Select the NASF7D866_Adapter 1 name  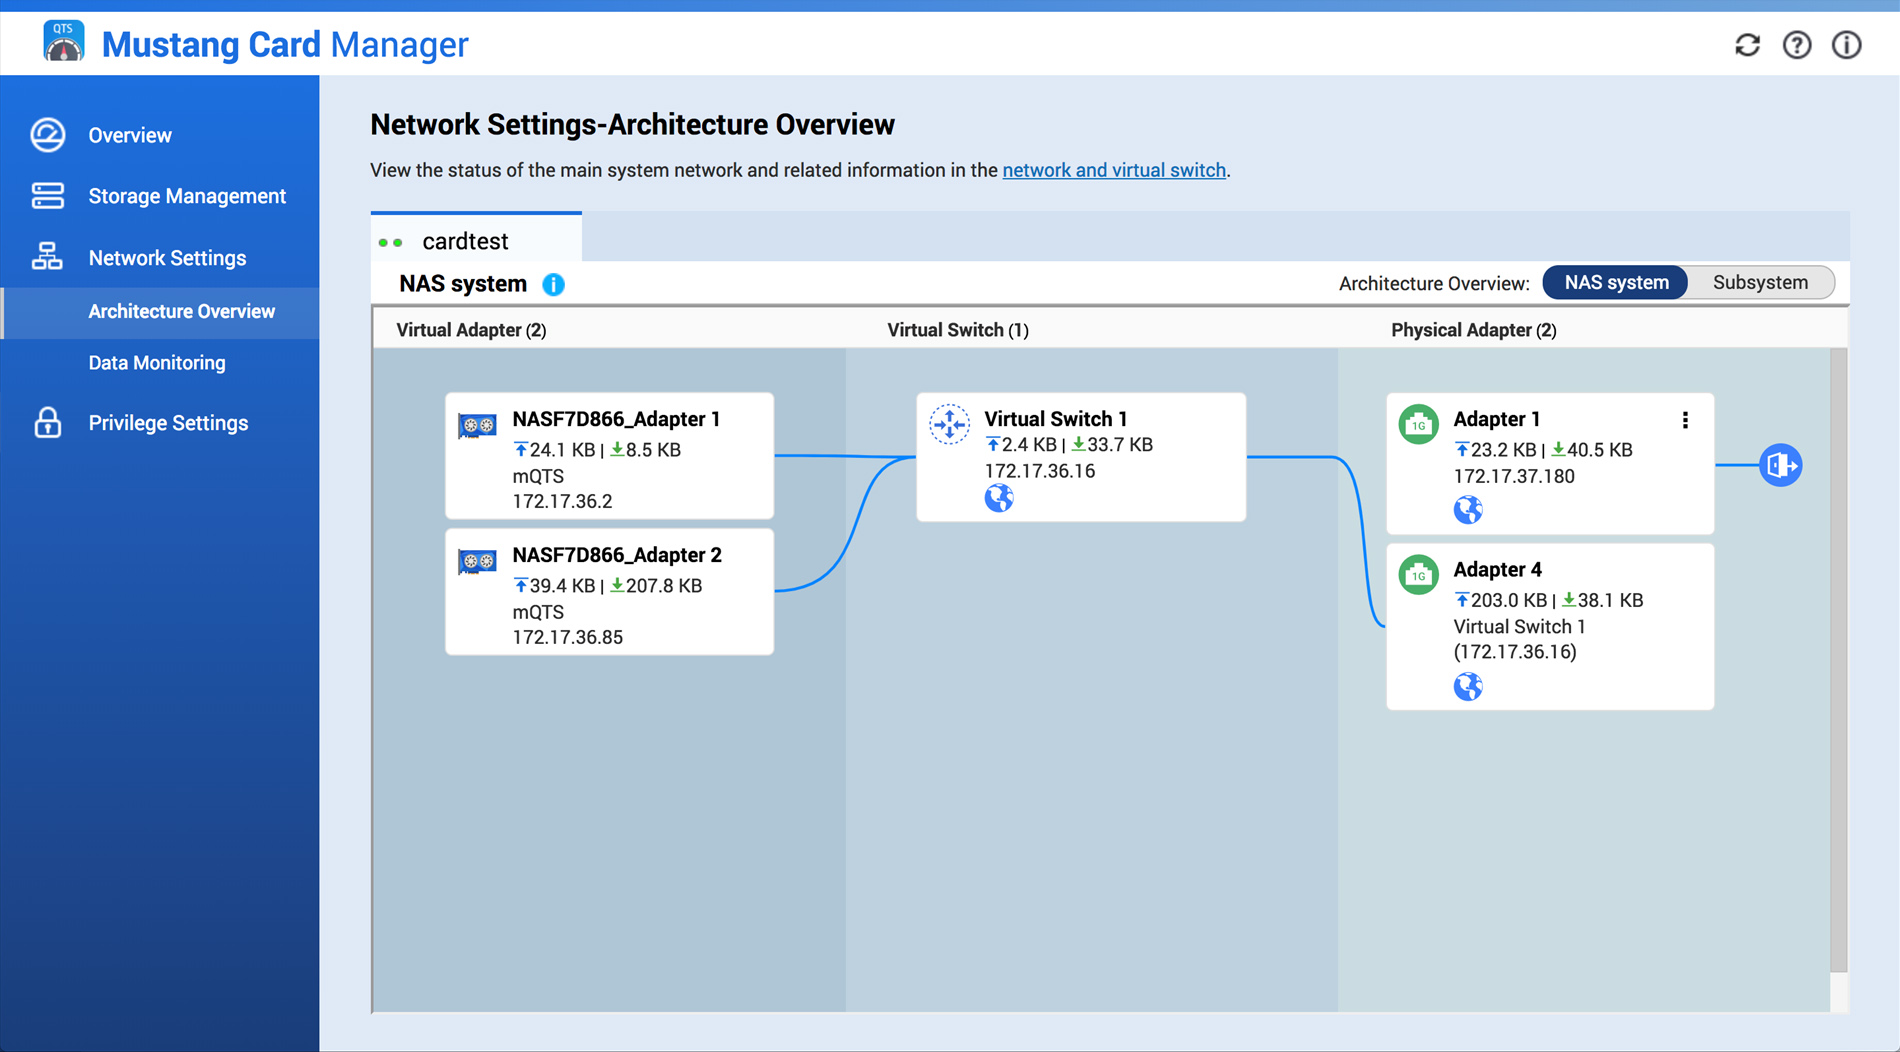pyautogui.click(x=616, y=419)
